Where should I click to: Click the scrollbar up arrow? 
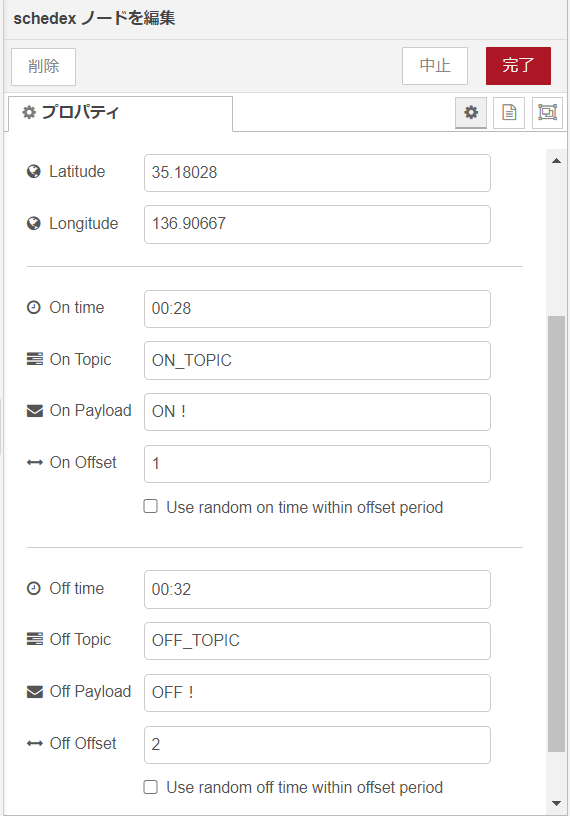[x=556, y=161]
